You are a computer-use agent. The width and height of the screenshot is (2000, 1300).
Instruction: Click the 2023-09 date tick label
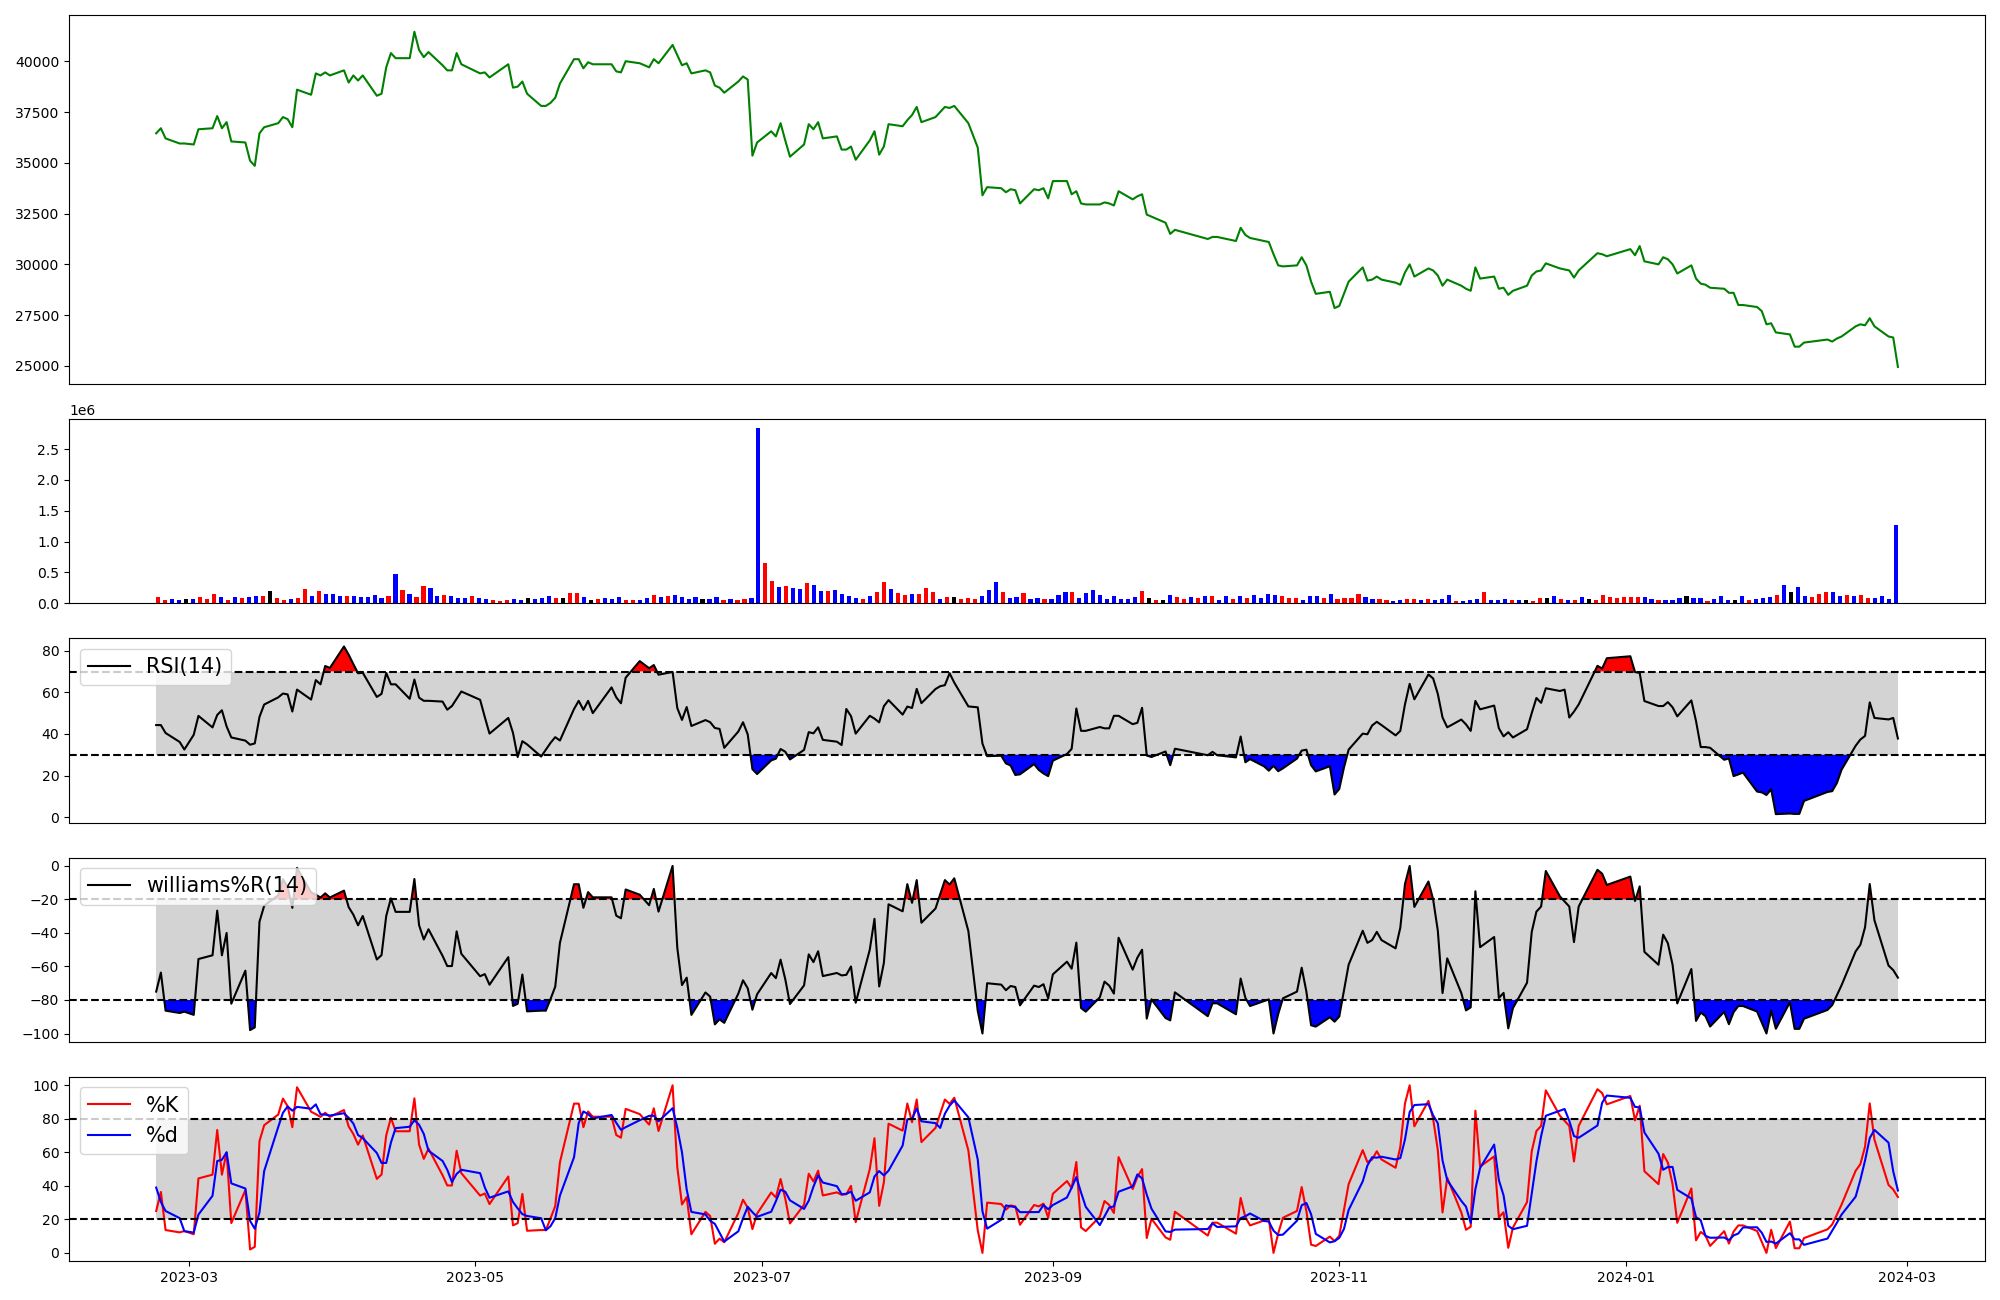1053,1277
